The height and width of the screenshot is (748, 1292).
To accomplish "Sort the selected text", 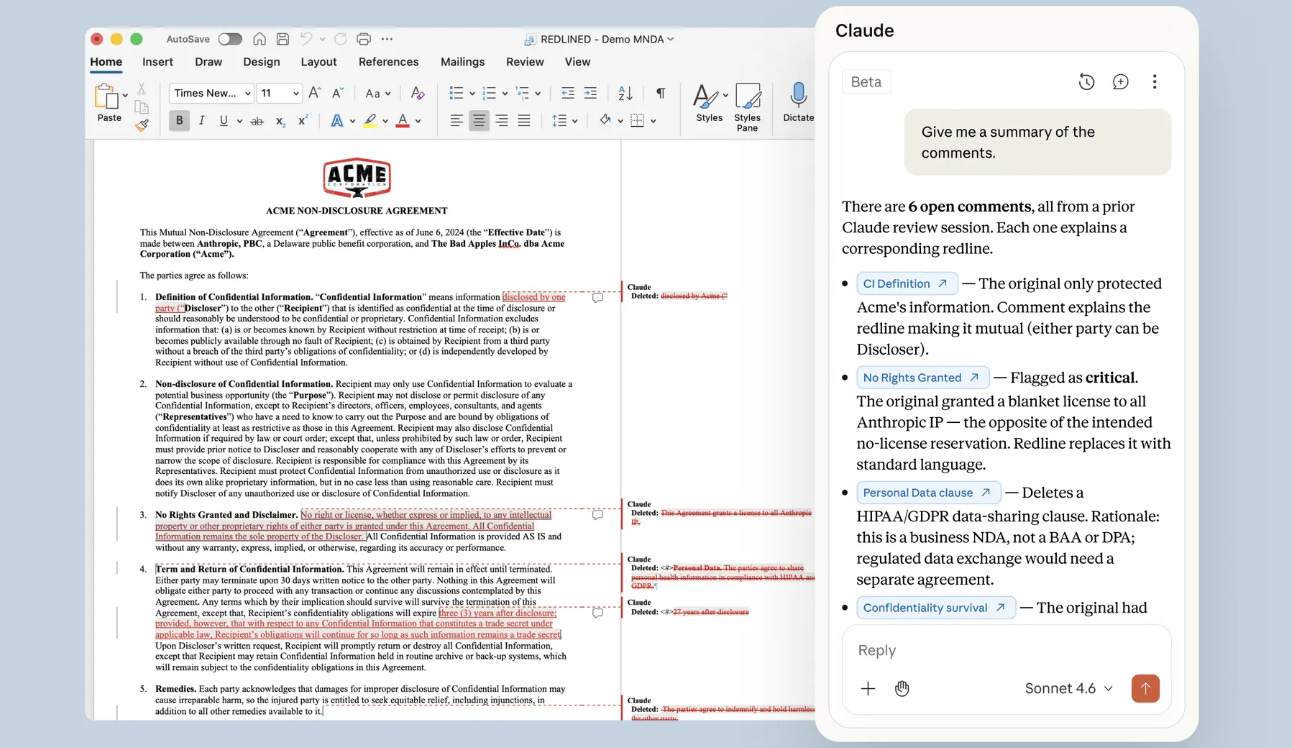I will (625, 93).
